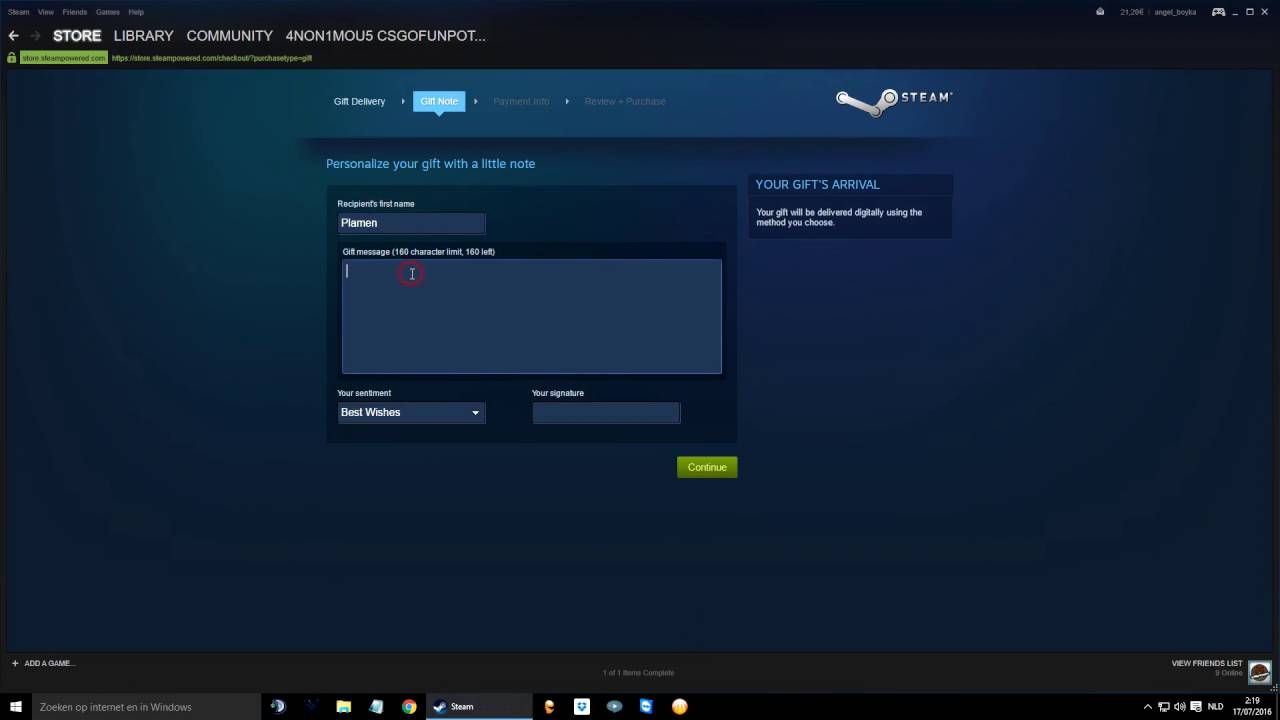Screen dimensions: 1280x720
Task: Go back with the back arrow
Action: pyautogui.click(x=13, y=36)
